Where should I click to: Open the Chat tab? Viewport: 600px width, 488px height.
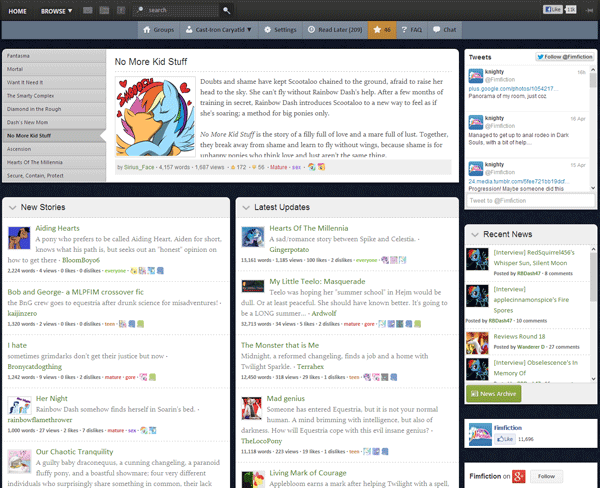[445, 29]
